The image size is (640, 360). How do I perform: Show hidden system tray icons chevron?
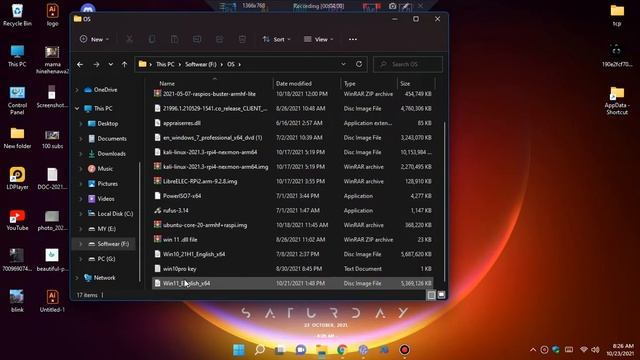point(533,350)
